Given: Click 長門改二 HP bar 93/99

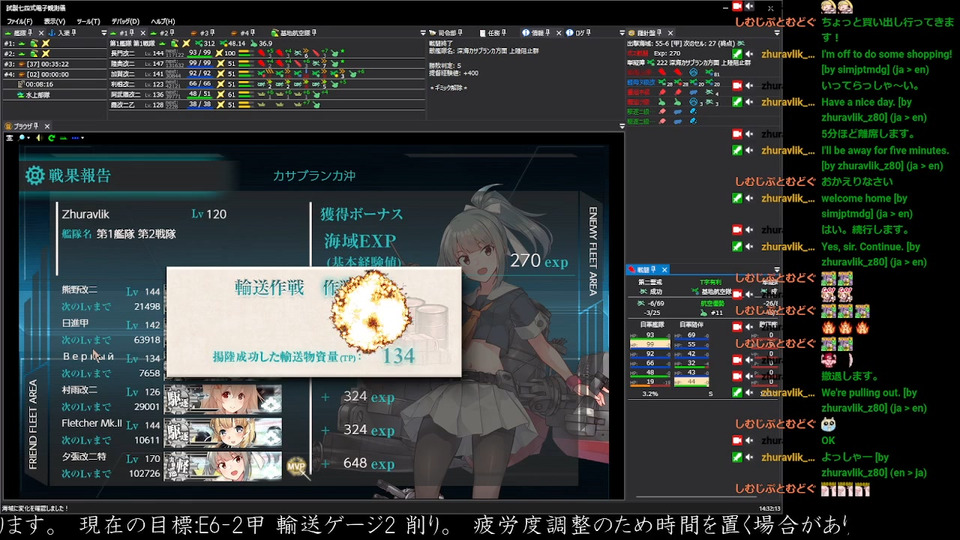Looking at the screenshot, I should pyautogui.click(x=200, y=53).
